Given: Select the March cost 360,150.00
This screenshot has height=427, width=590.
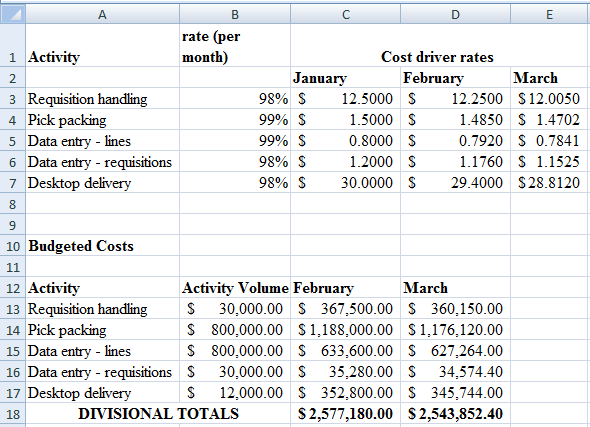Looking at the screenshot, I should pos(455,309).
